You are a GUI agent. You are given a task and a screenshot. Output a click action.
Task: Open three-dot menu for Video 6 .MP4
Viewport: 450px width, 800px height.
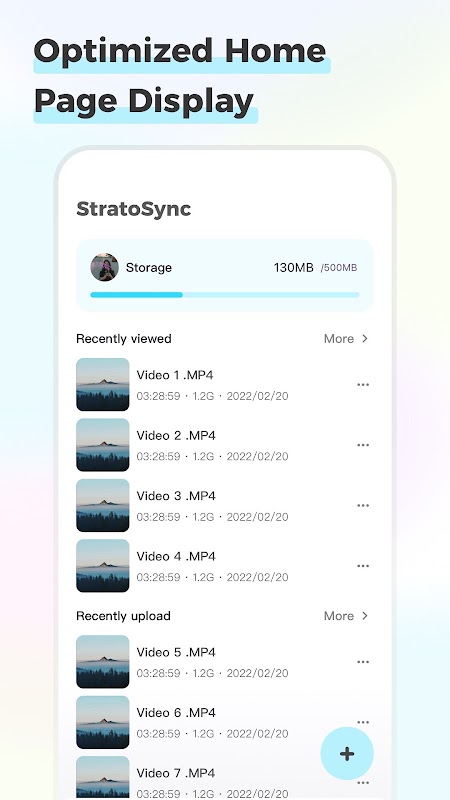pyautogui.click(x=363, y=722)
